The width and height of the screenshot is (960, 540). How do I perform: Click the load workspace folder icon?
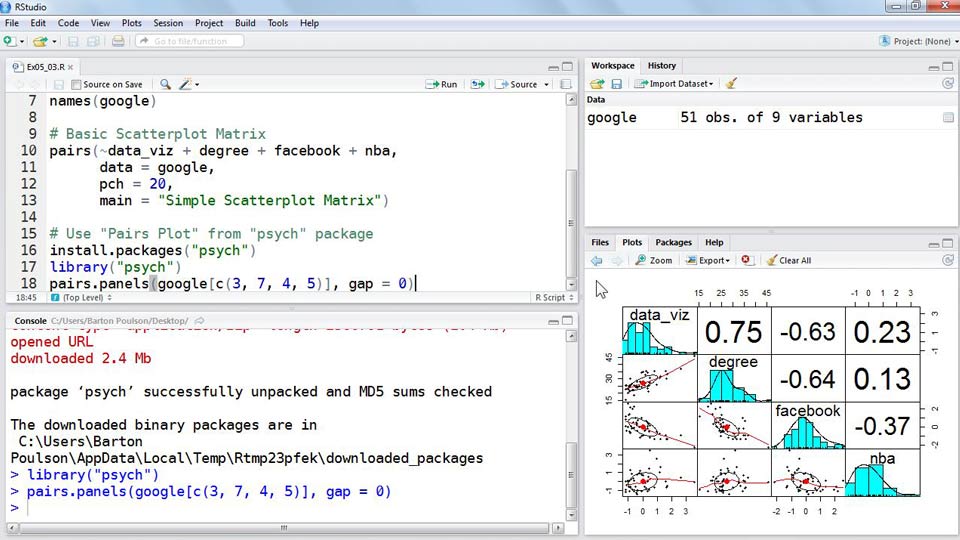coord(597,84)
